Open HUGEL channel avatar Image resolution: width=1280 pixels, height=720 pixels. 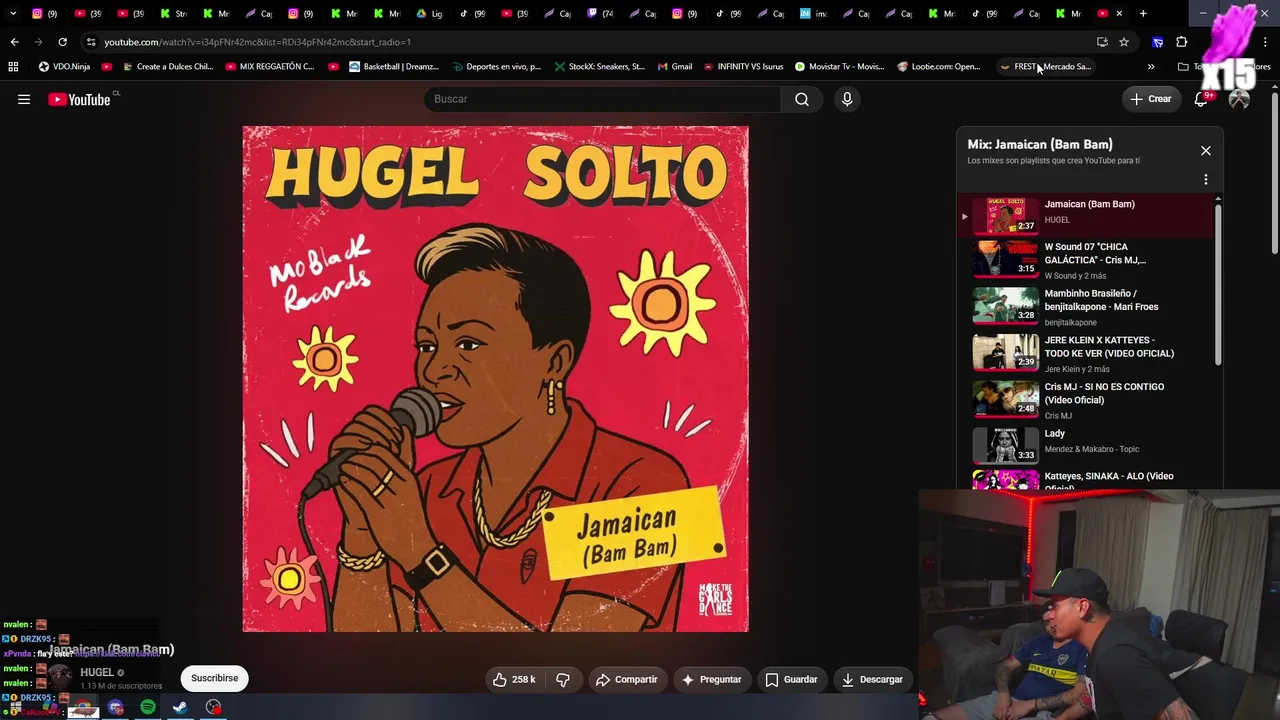coord(60,677)
